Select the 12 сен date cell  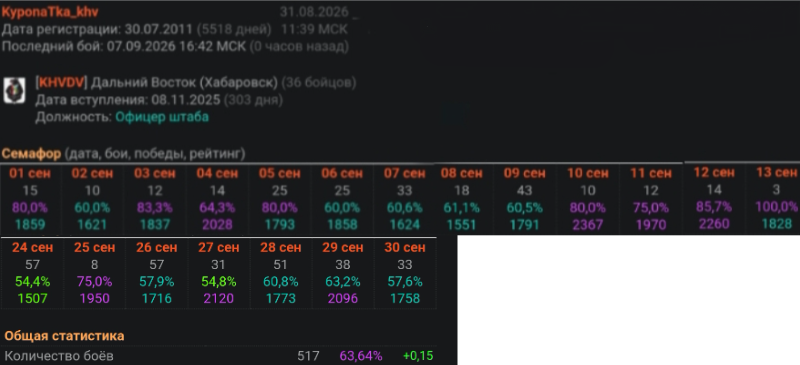click(x=714, y=172)
